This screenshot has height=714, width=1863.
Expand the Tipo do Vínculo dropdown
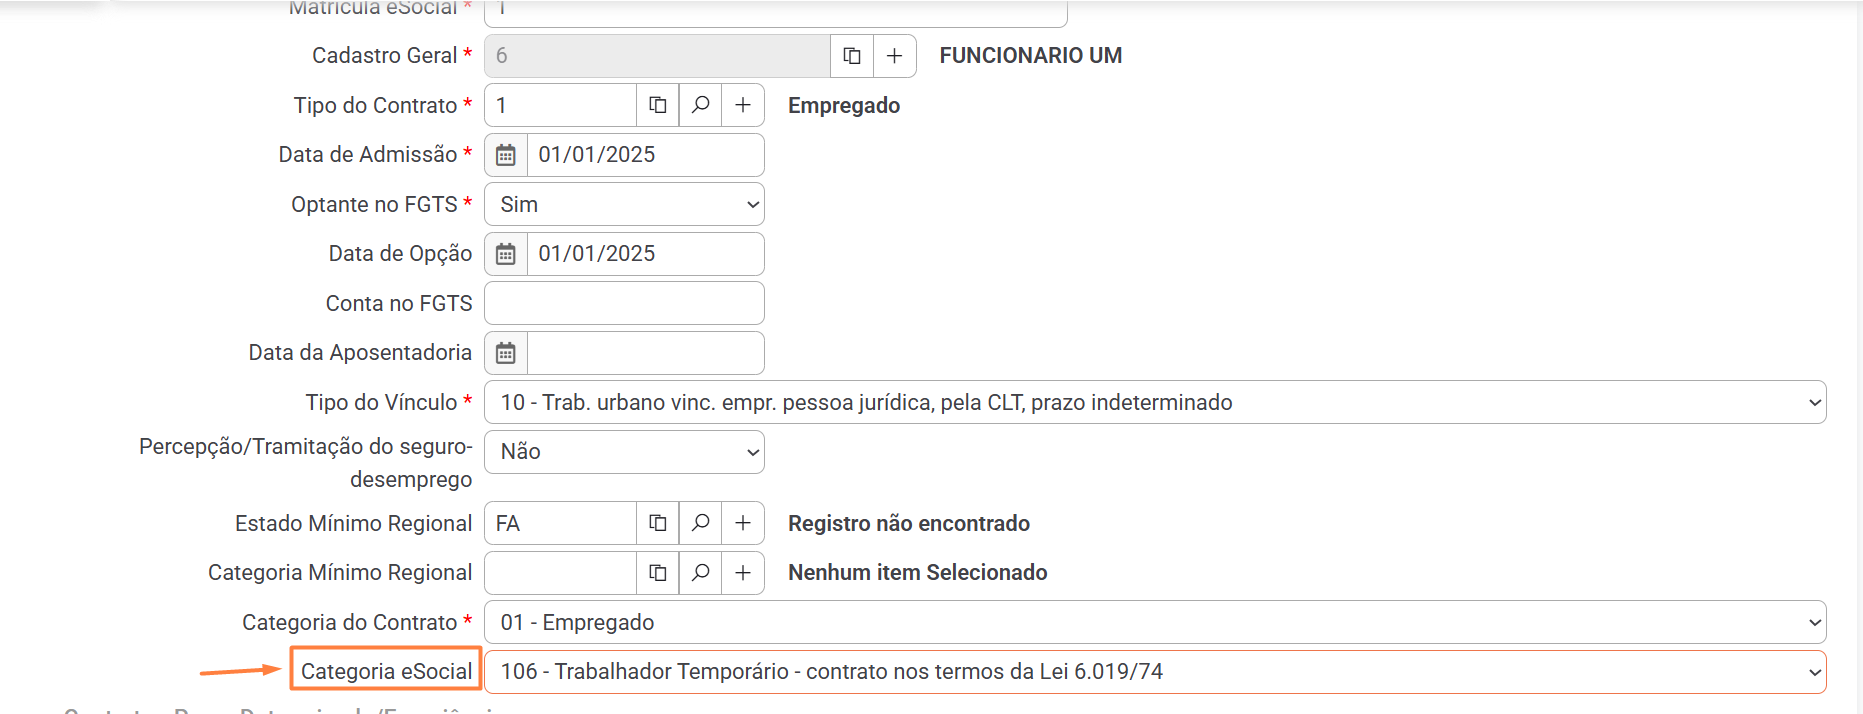click(x=1155, y=402)
